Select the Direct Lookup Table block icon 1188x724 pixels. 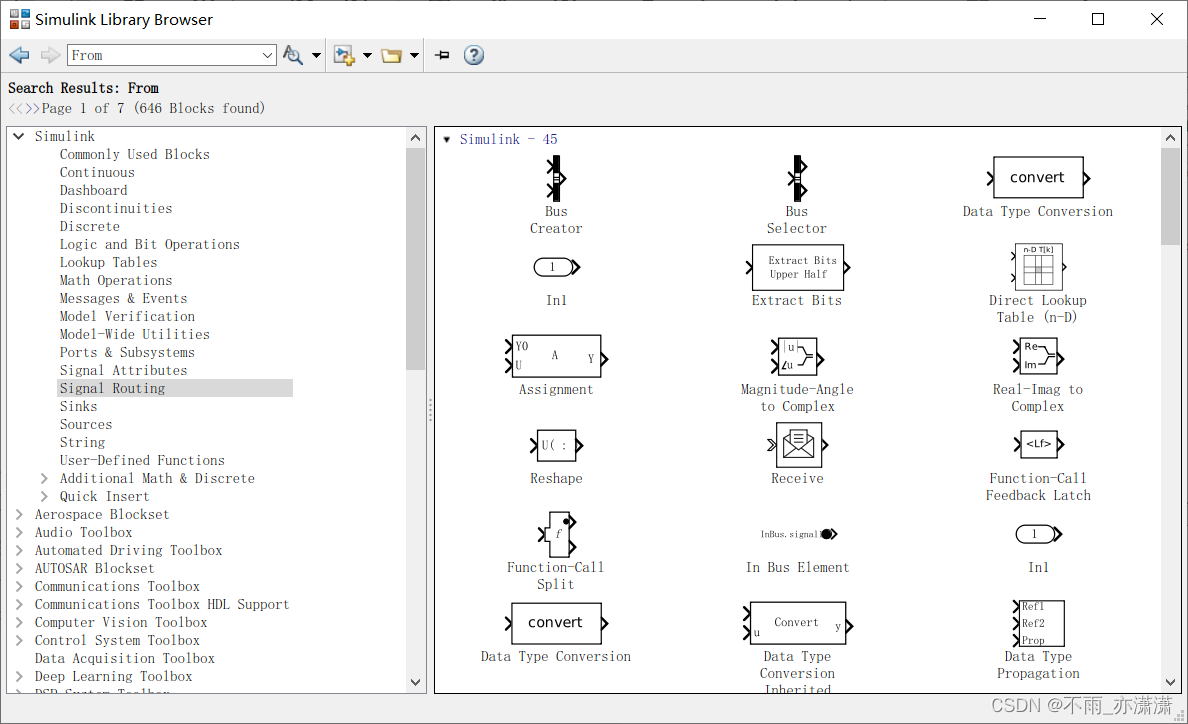(x=1038, y=267)
